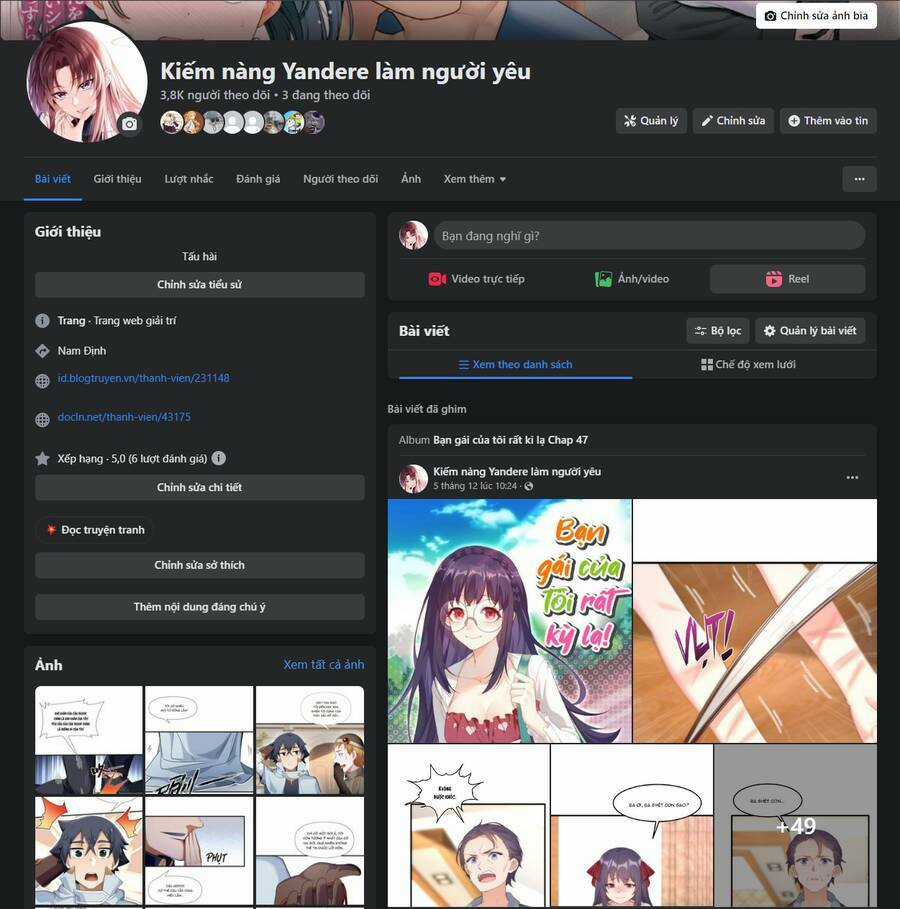Open Quản lý bài viết settings
Image resolution: width=900 pixels, height=909 pixels.
click(x=810, y=331)
